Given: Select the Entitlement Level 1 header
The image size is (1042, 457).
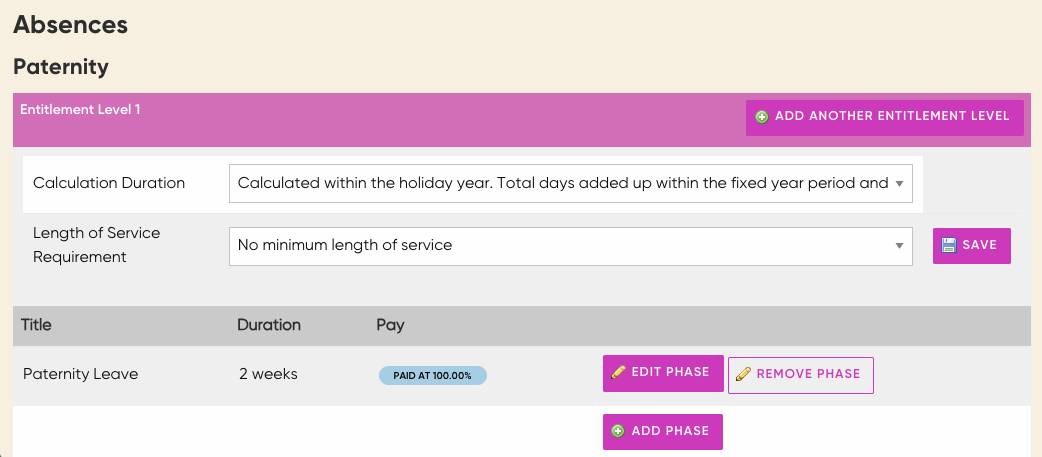Looking at the screenshot, I should (x=80, y=109).
